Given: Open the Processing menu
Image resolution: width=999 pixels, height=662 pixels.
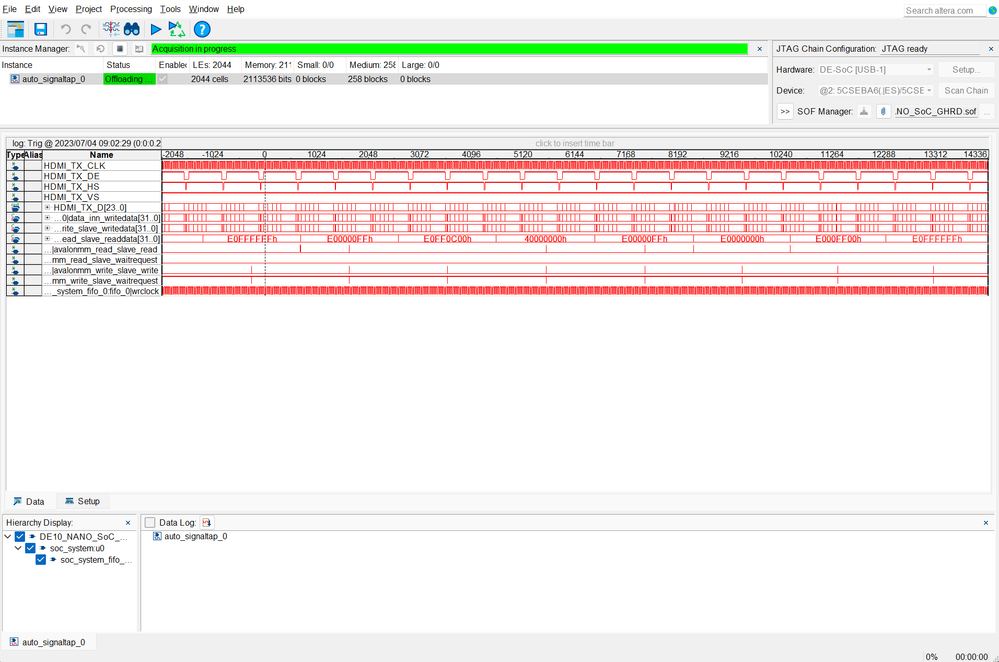Looking at the screenshot, I should pos(131,9).
